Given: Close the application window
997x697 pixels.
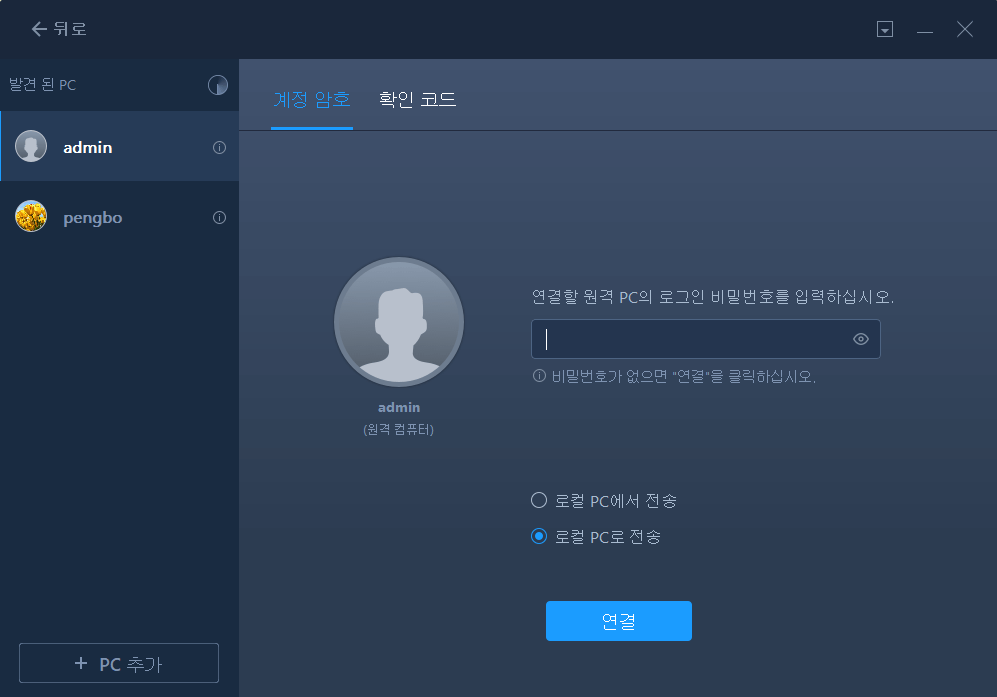Looking at the screenshot, I should click(965, 29).
